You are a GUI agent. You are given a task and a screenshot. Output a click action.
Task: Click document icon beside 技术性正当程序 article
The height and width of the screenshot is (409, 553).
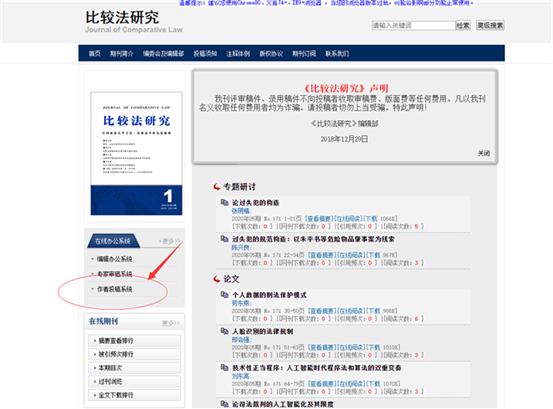pos(224,367)
